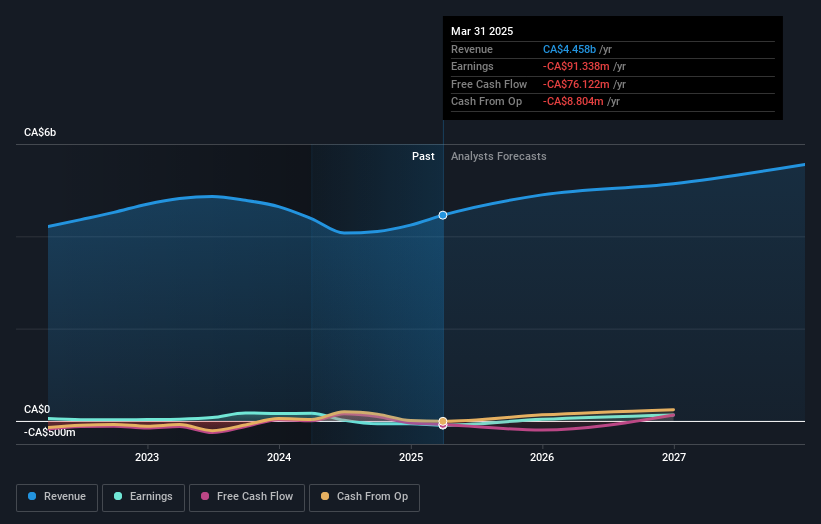Viewport: 821px width, 524px height.
Task: Click the CA$4.458b revenue value
Action: [569, 49]
